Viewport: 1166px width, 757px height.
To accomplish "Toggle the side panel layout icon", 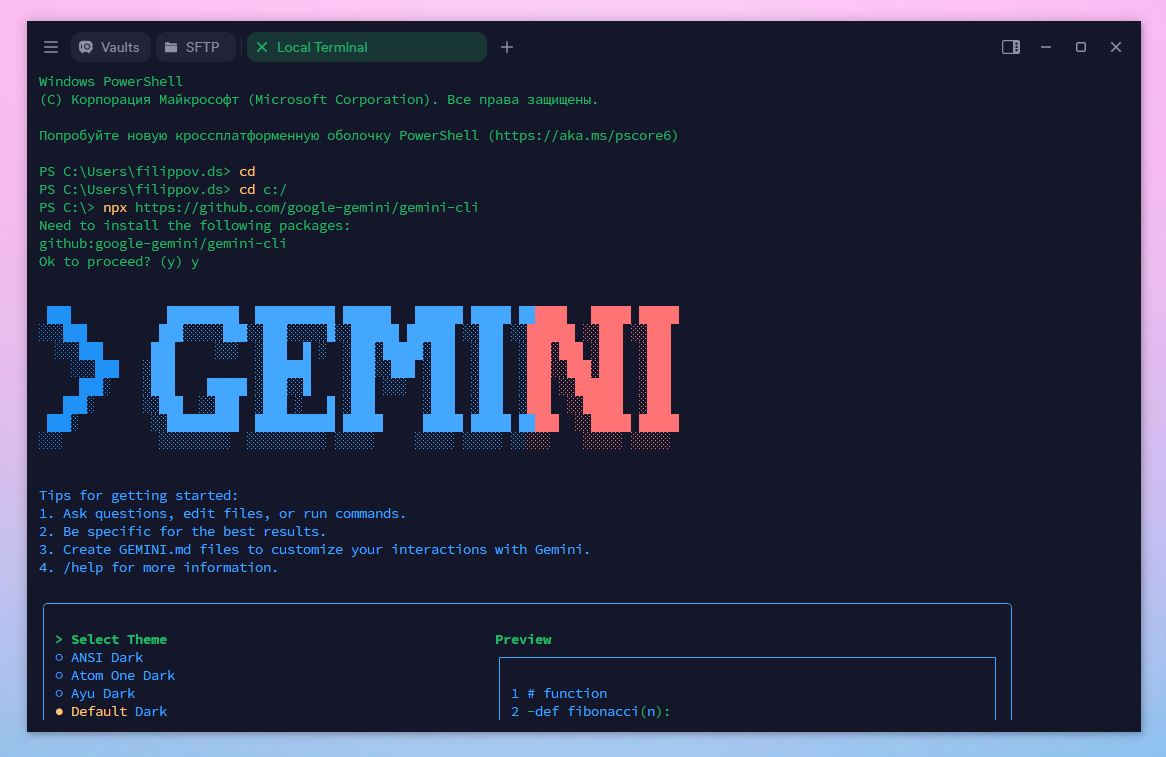I will (1011, 47).
